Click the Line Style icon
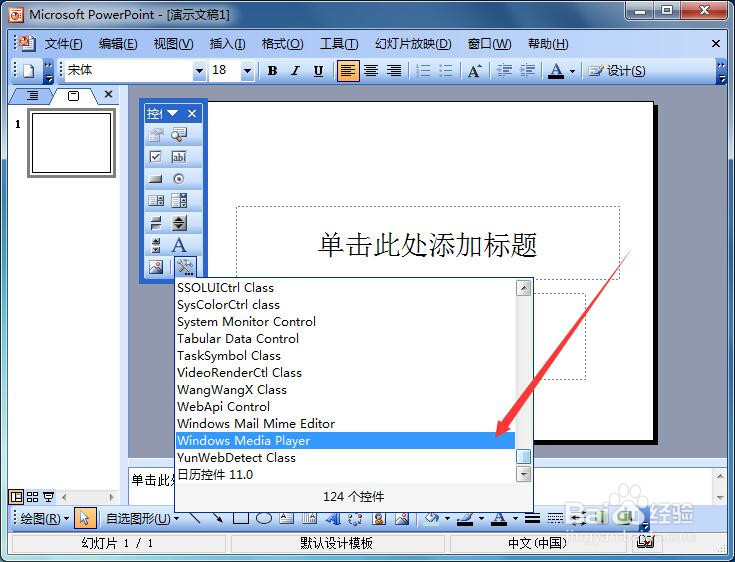This screenshot has height=562, width=735. point(532,518)
